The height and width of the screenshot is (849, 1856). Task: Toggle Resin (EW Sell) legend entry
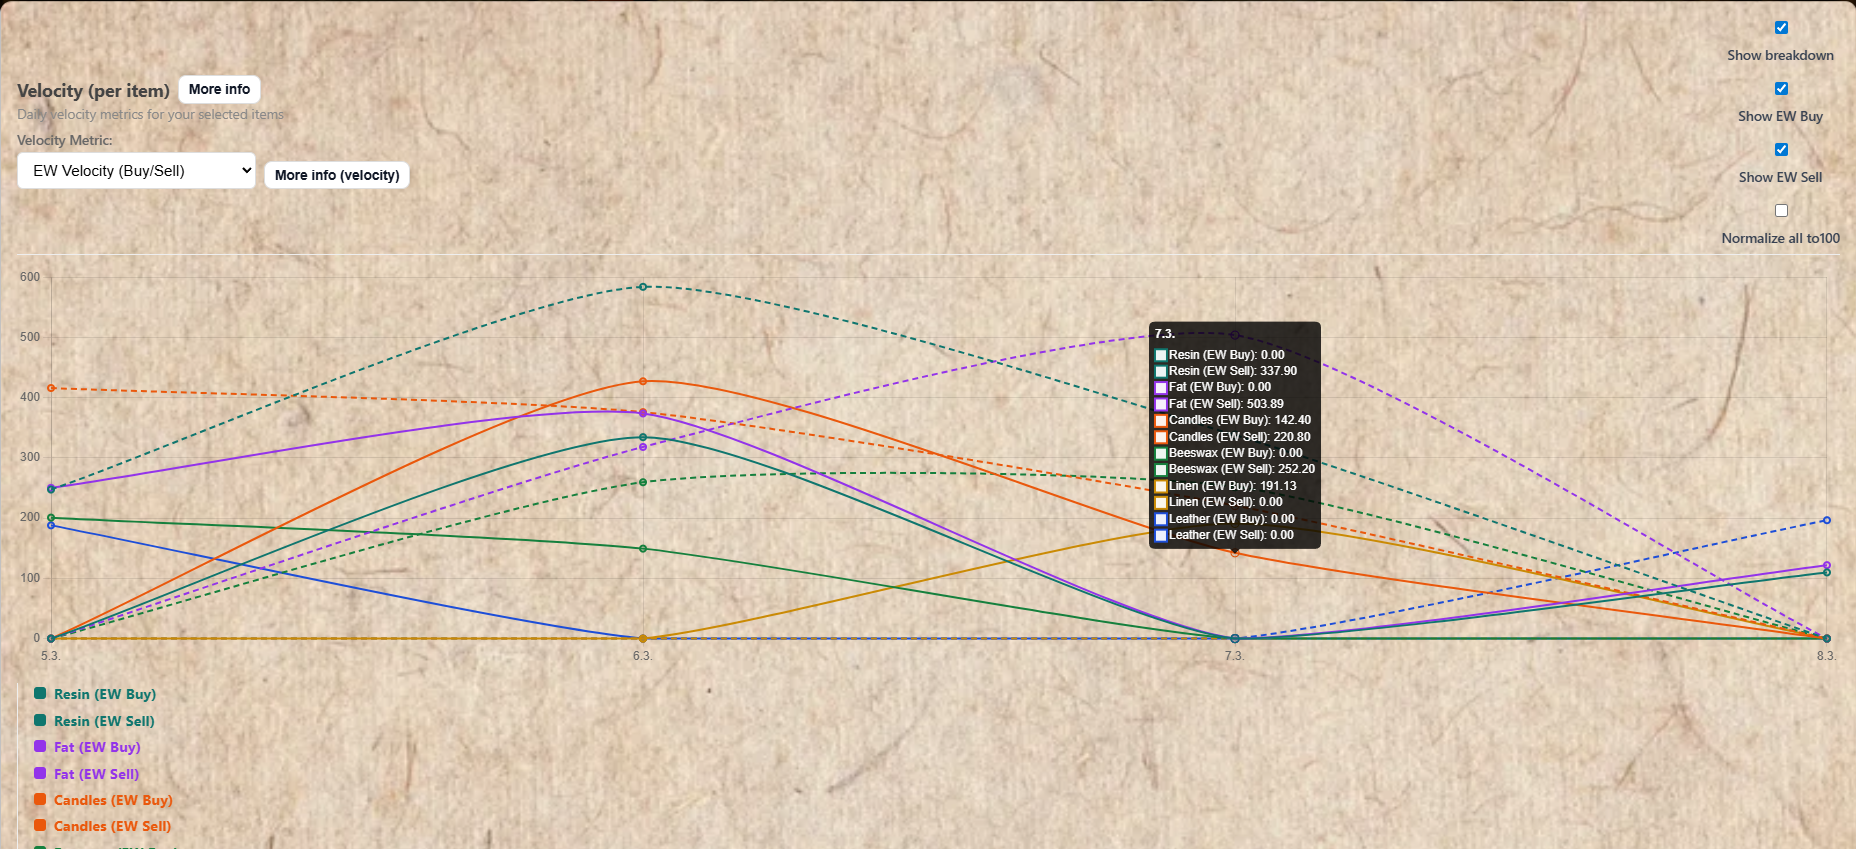[x=94, y=721]
